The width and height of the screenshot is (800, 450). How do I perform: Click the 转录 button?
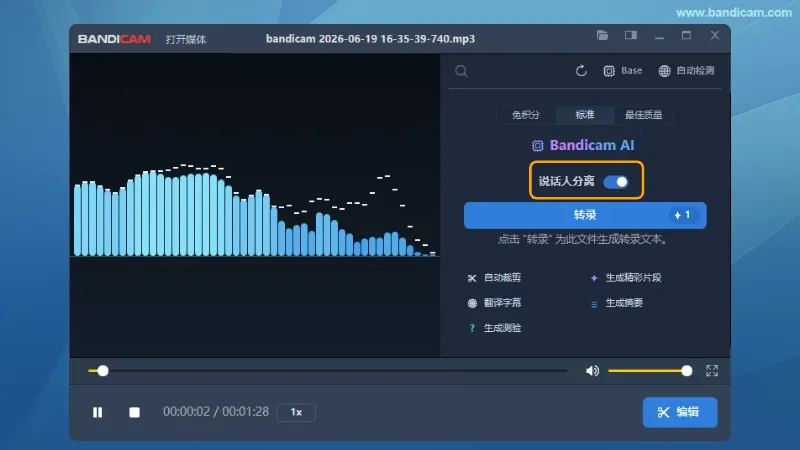click(585, 215)
